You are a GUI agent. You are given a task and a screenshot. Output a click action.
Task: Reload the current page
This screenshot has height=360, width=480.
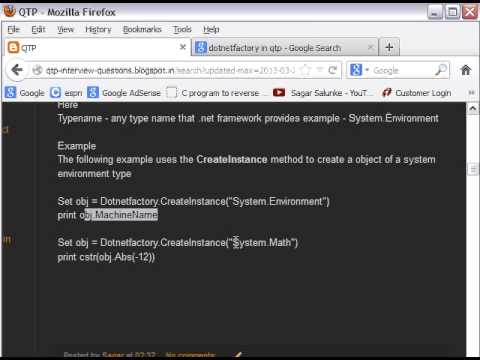click(x=332, y=70)
